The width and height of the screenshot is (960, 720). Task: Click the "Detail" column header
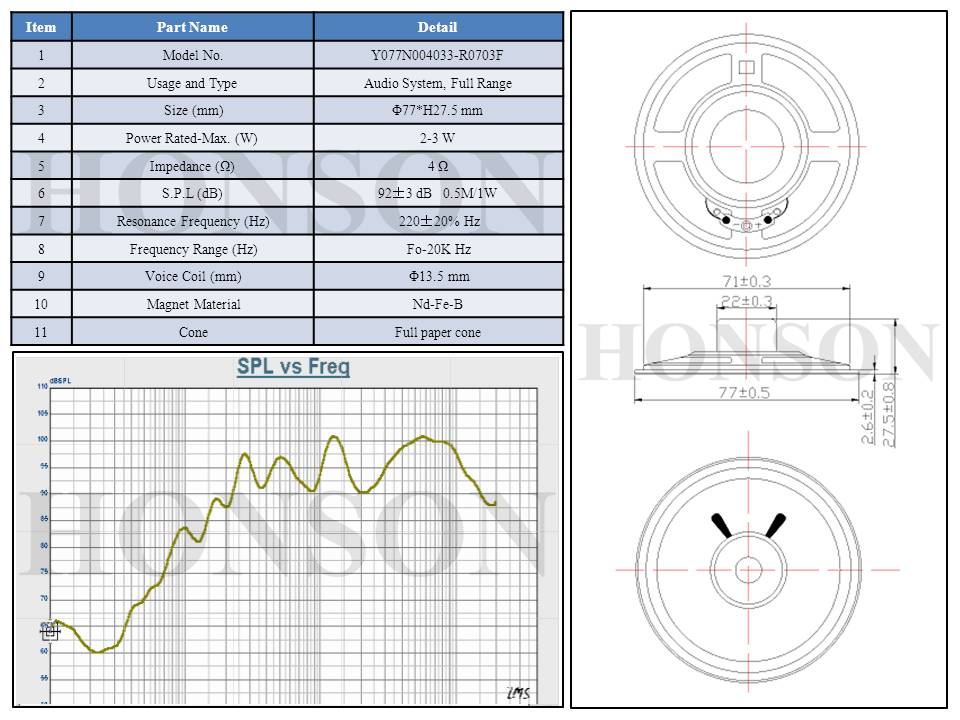[x=437, y=27]
